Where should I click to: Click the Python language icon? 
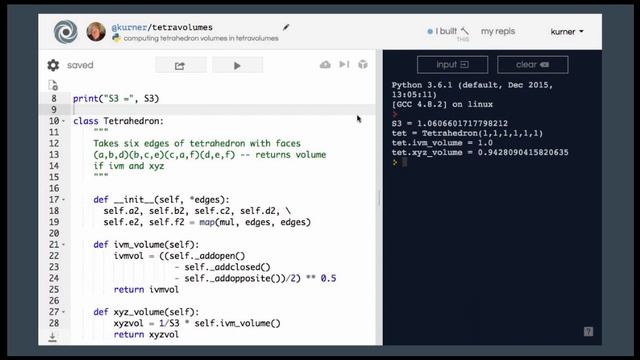point(117,38)
